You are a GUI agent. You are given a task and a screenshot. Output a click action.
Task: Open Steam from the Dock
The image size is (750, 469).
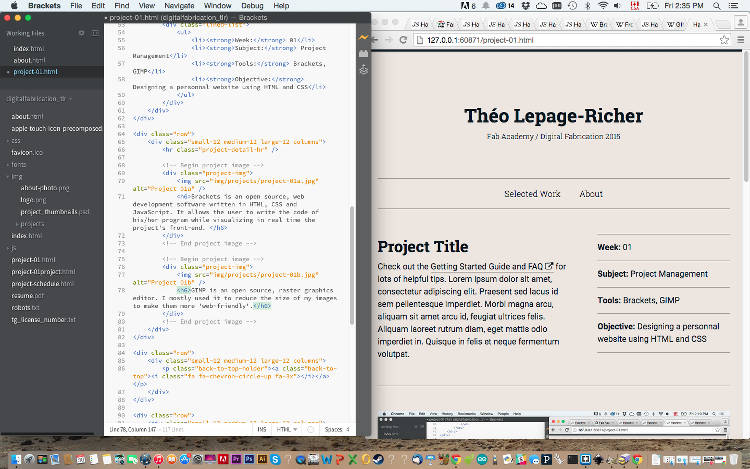[378, 459]
